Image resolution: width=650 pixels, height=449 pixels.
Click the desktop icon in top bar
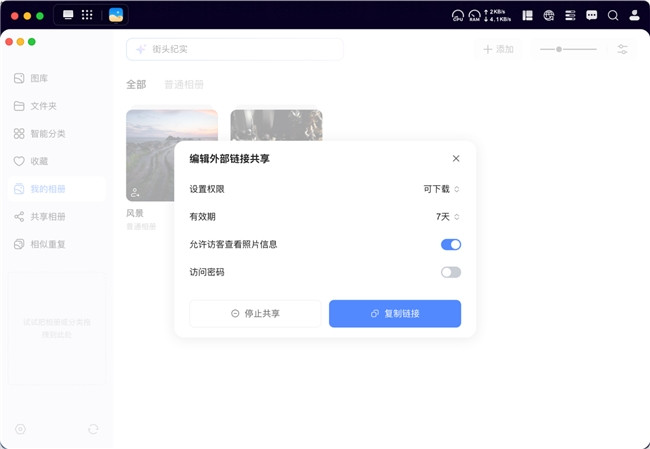pos(68,15)
